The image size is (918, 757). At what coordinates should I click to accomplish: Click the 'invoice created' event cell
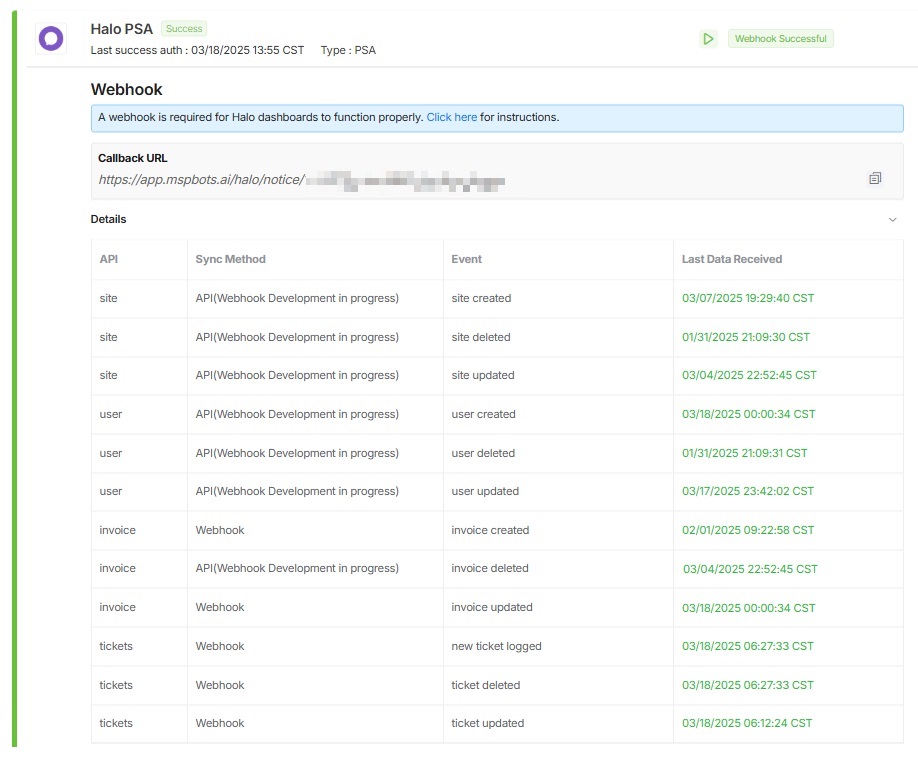(490, 530)
